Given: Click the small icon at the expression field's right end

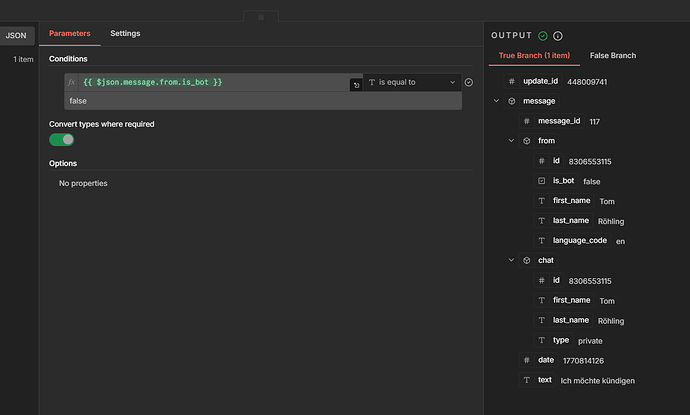Looking at the screenshot, I should [355, 85].
